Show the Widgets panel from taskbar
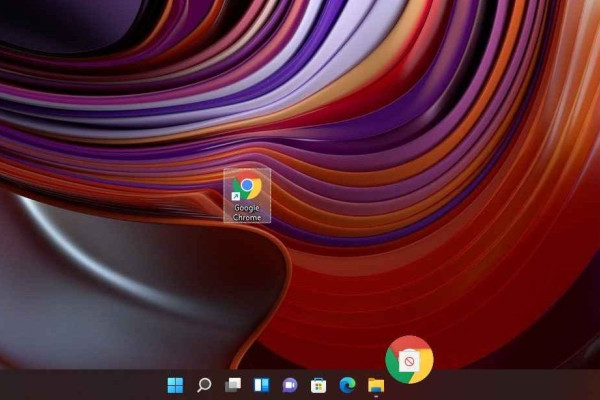This screenshot has width=600, height=400. click(261, 385)
